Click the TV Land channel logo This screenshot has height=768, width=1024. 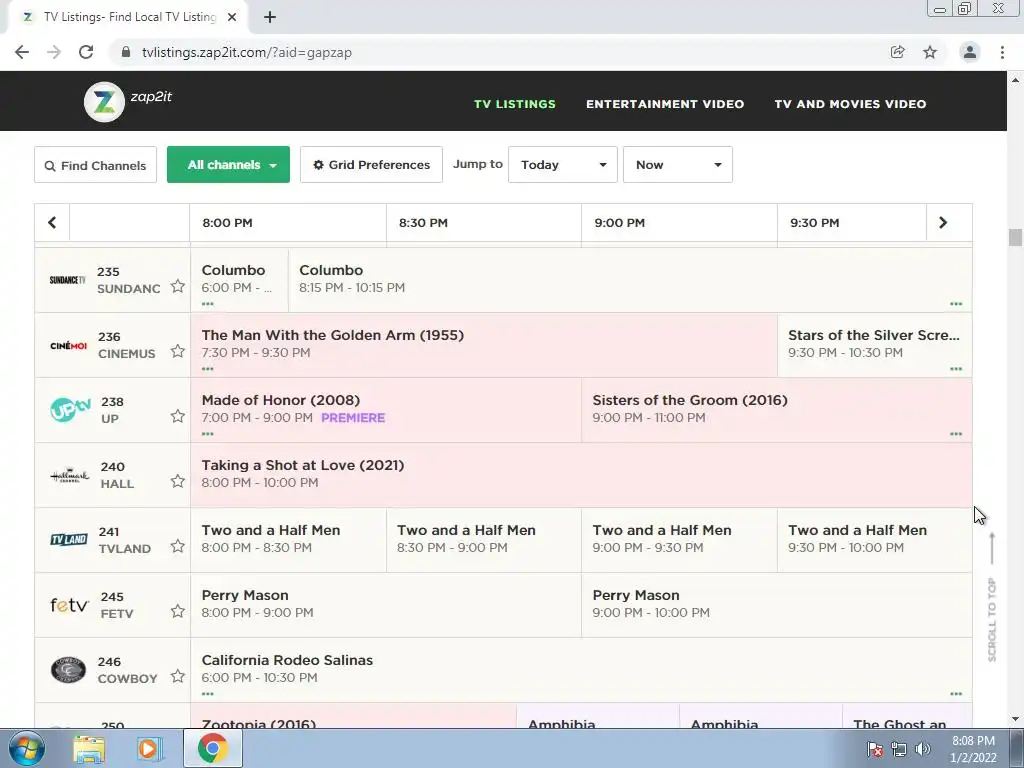tap(69, 539)
